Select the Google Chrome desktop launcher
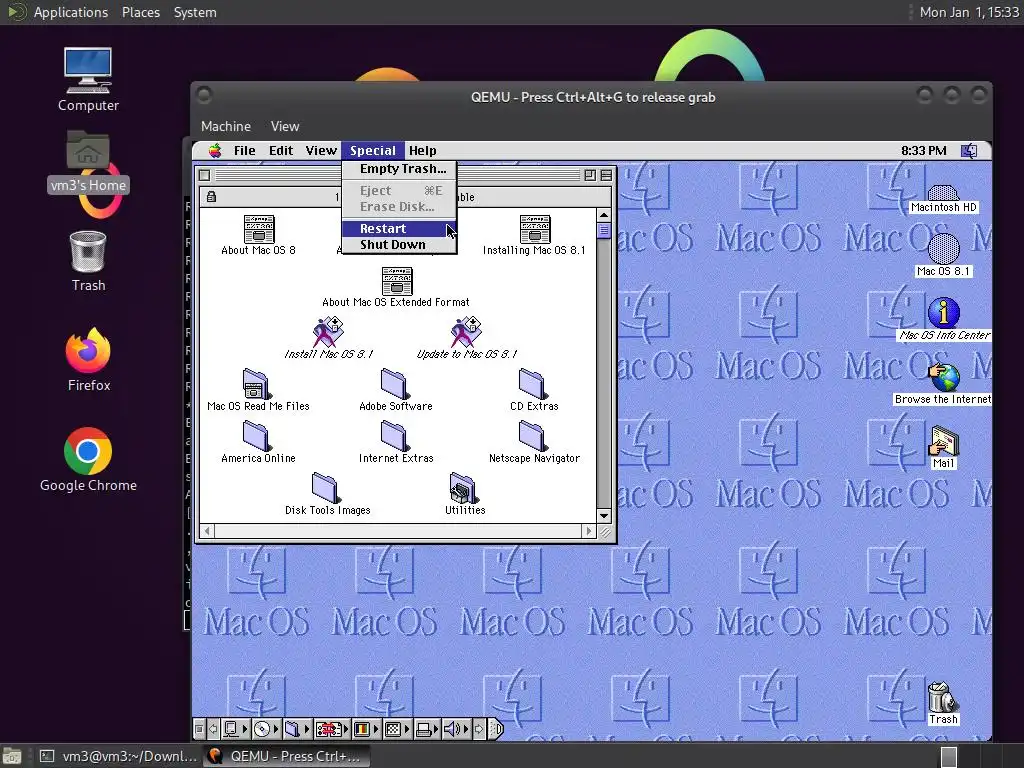 click(x=88, y=460)
